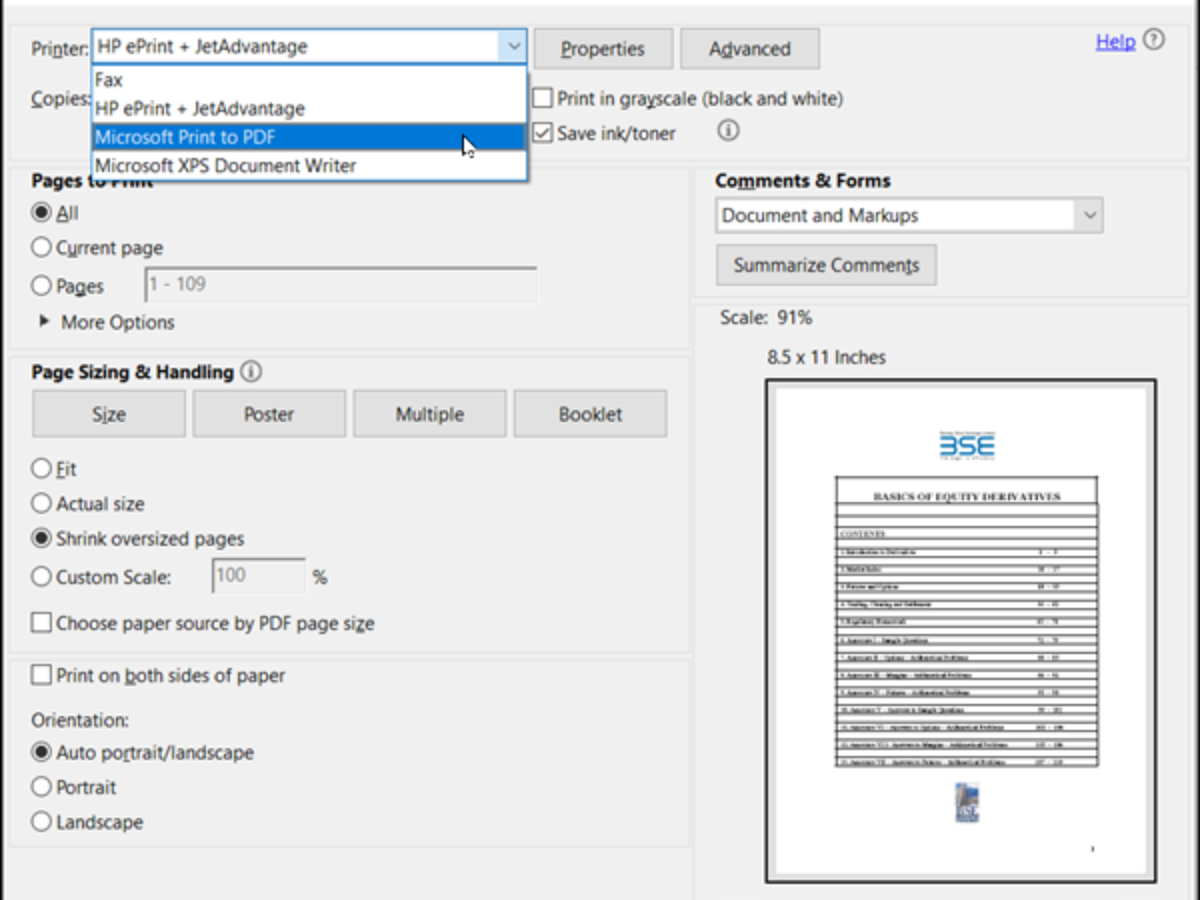Open Comments & Forms dropdown
Image resolution: width=1200 pixels, height=900 pixels.
[x=909, y=215]
